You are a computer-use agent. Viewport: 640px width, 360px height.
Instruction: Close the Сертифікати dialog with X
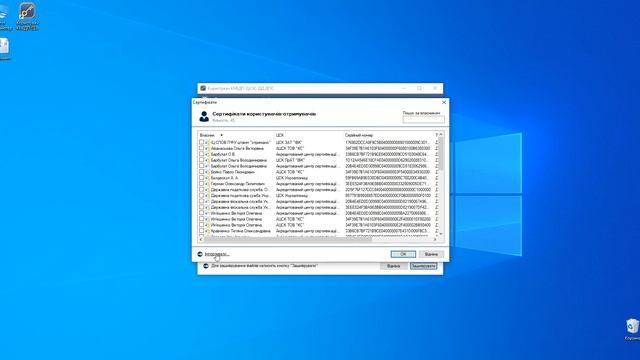[x=444, y=102]
